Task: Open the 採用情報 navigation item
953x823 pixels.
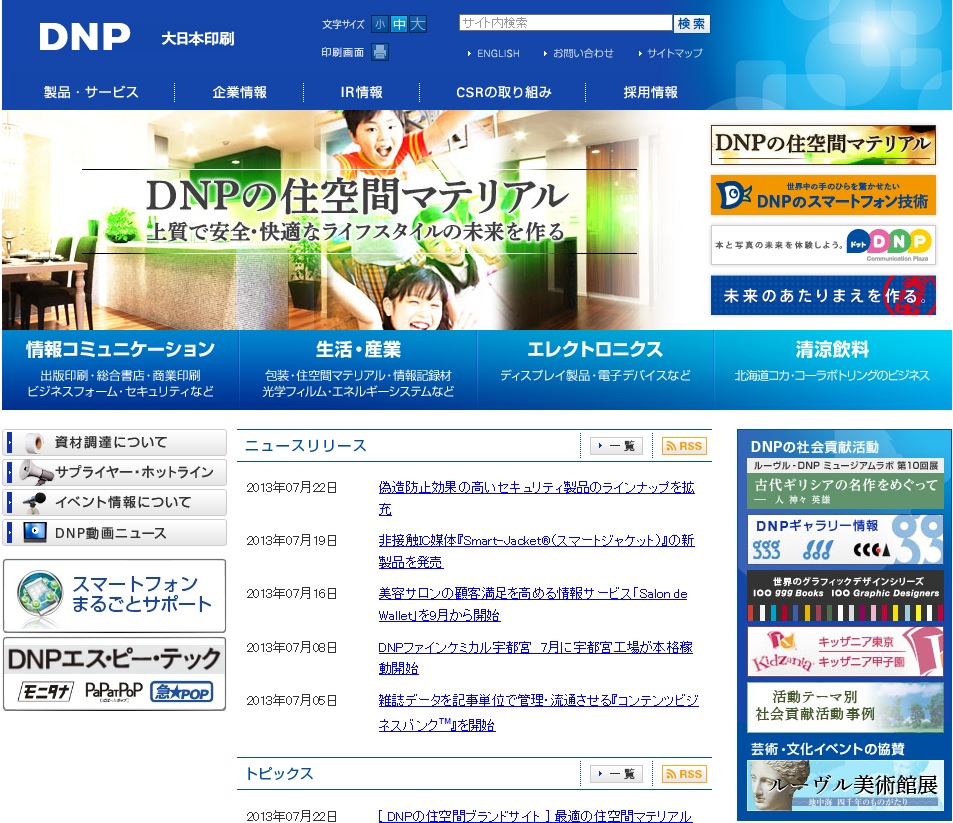Action: 650,92
